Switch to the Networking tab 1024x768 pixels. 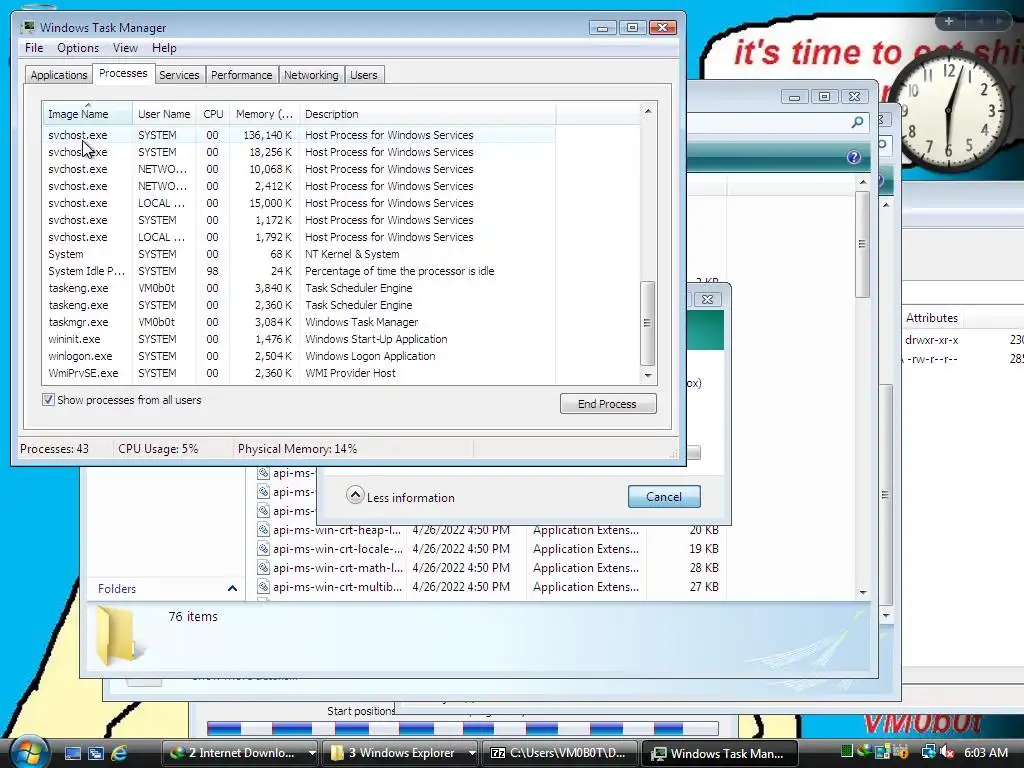tap(311, 75)
